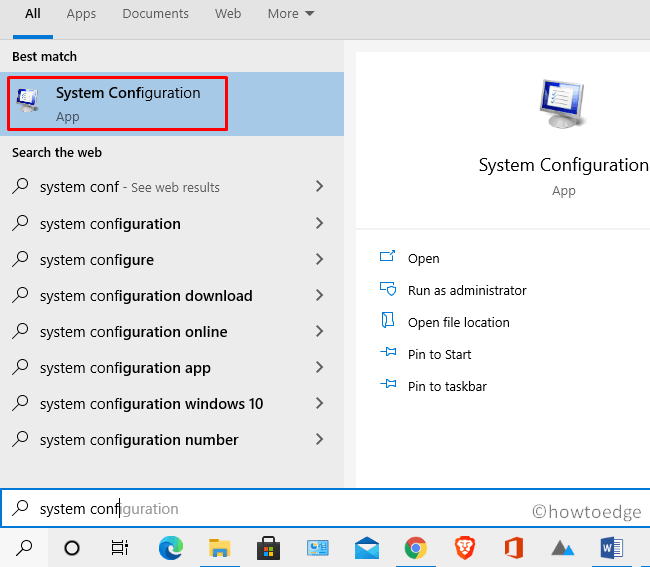650x567 pixels.
Task: Open Microsoft Edge from the taskbar
Action: (171, 547)
